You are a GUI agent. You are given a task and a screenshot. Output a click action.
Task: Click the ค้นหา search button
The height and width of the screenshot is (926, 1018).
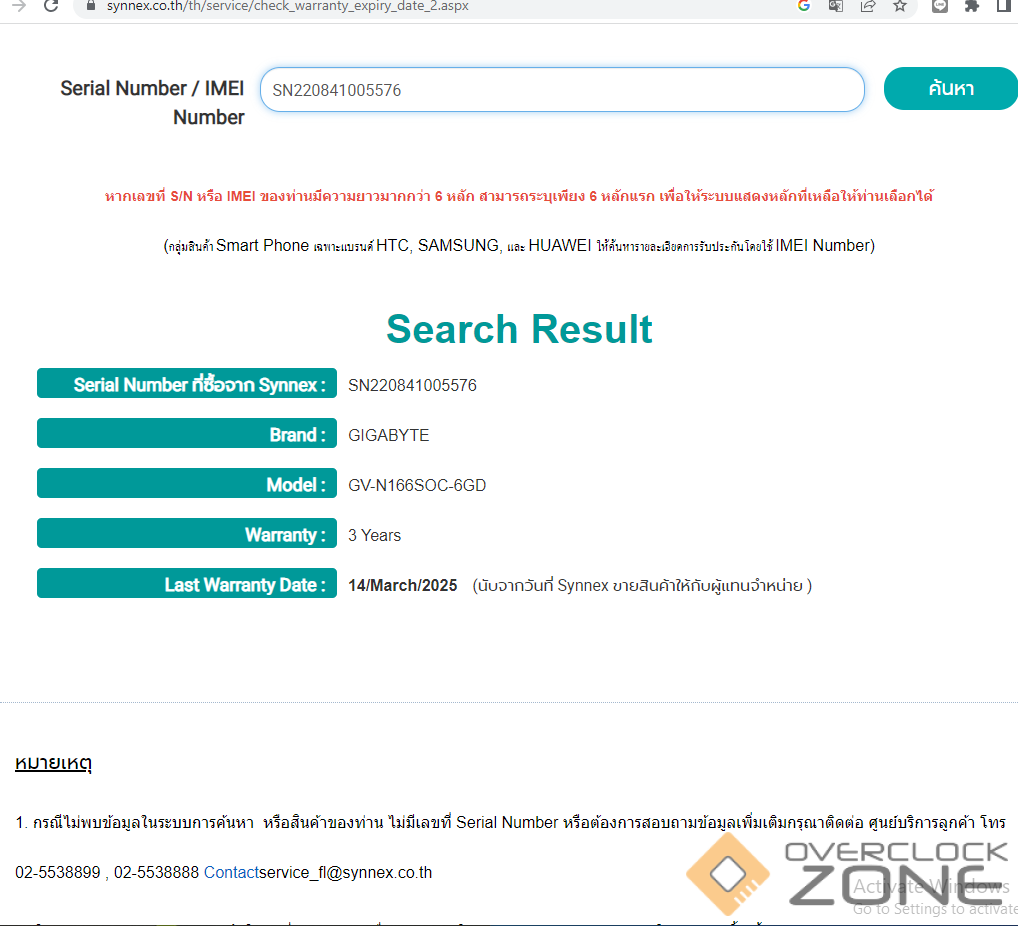[x=950, y=88]
